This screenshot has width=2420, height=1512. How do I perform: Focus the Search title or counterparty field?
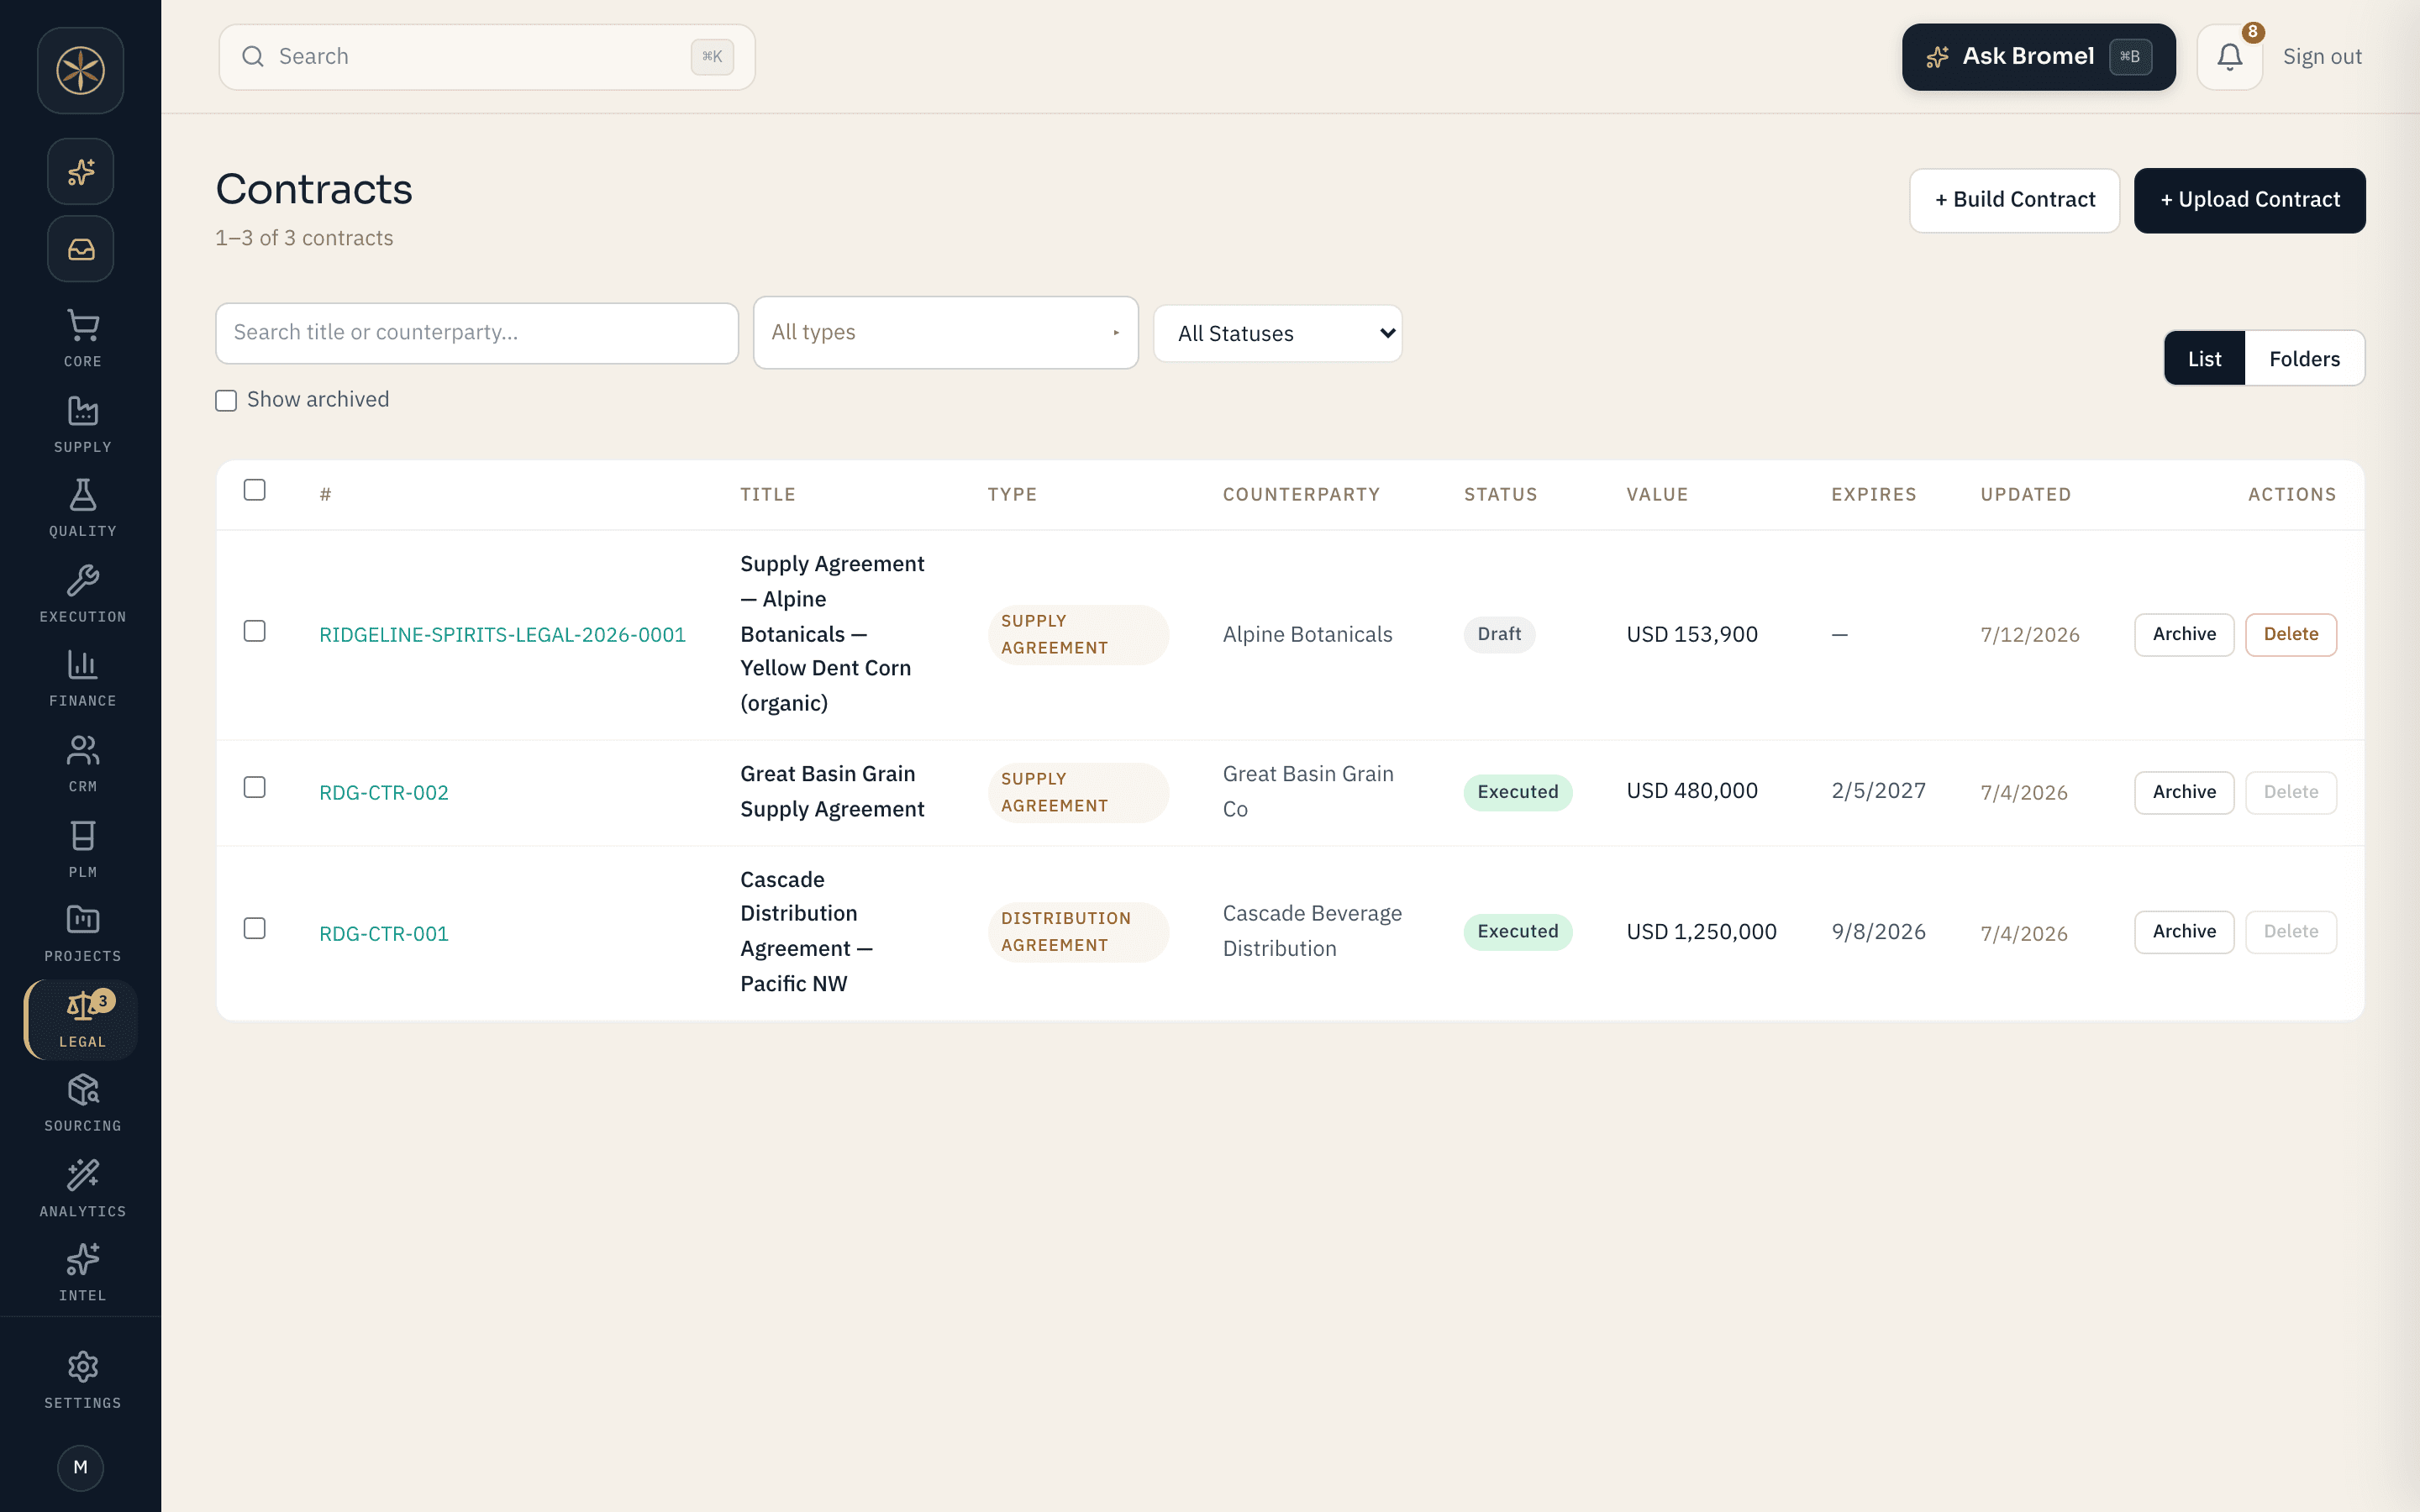[477, 333]
